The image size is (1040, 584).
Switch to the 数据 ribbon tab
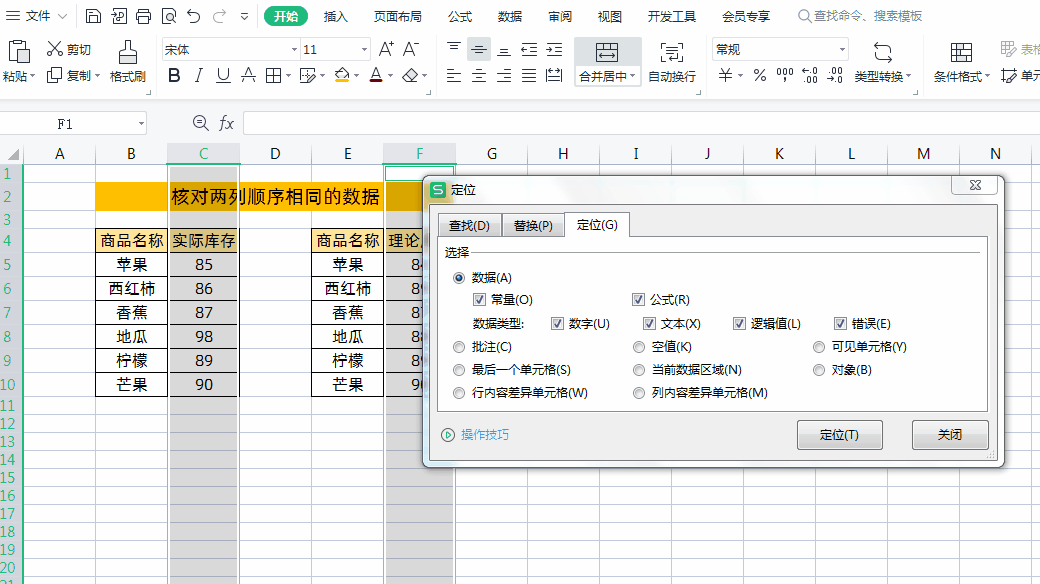(509, 17)
